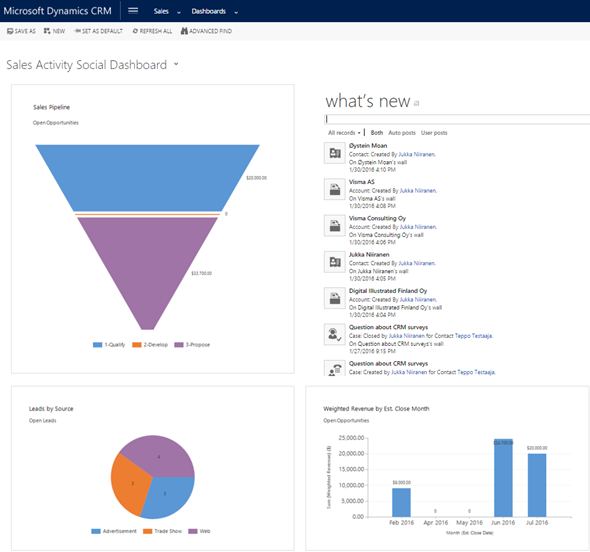The image size is (590, 552).
Task: Click the Jul 2016 revenue bar
Action: (537, 485)
